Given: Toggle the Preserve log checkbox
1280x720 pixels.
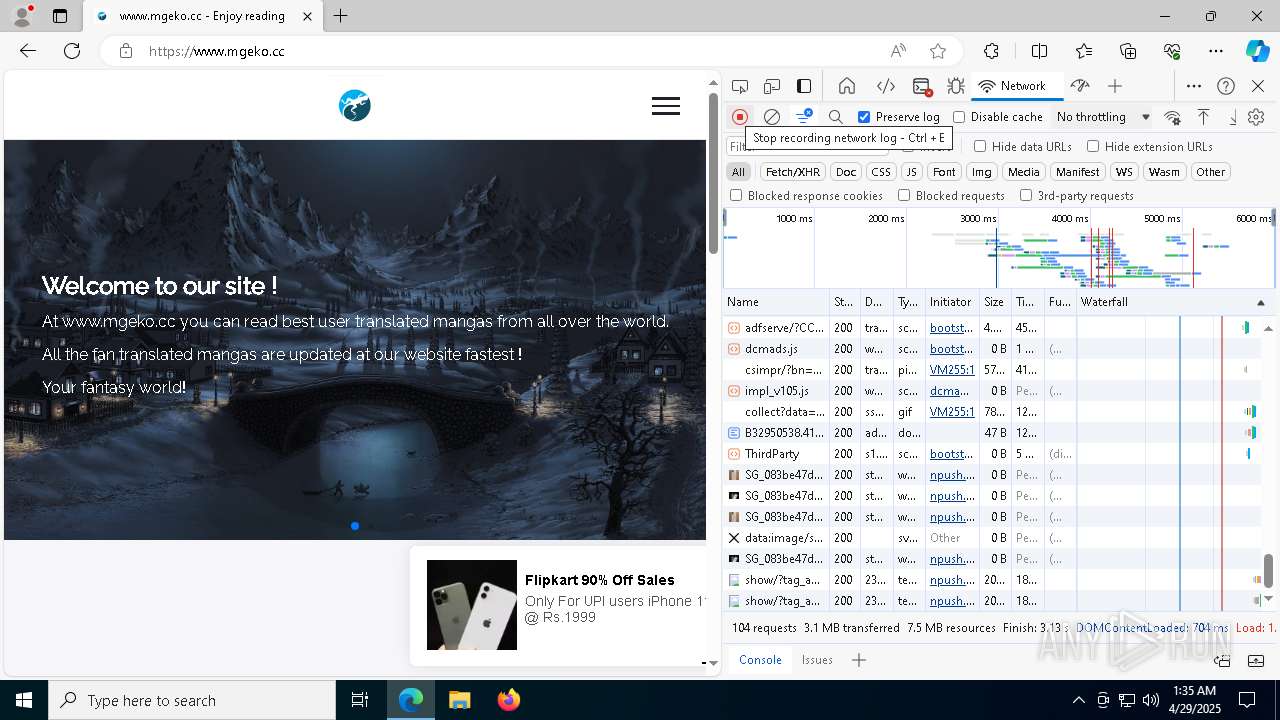Looking at the screenshot, I should (864, 117).
